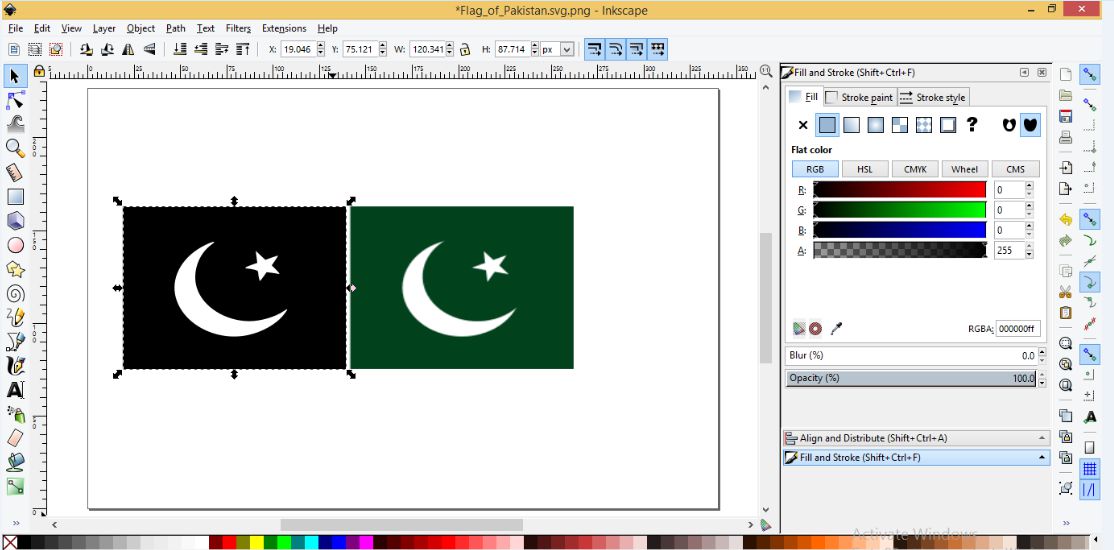
Task: Open the Path menu
Action: pos(175,28)
